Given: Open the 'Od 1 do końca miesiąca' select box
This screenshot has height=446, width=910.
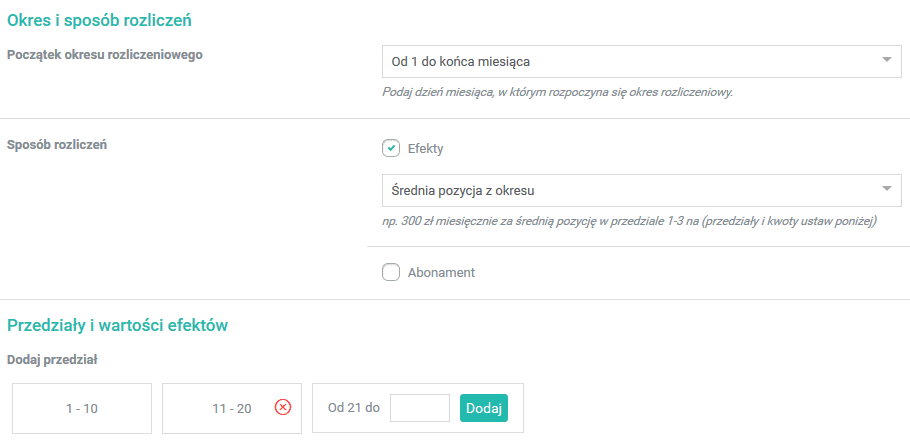Looking at the screenshot, I should pos(630,61).
